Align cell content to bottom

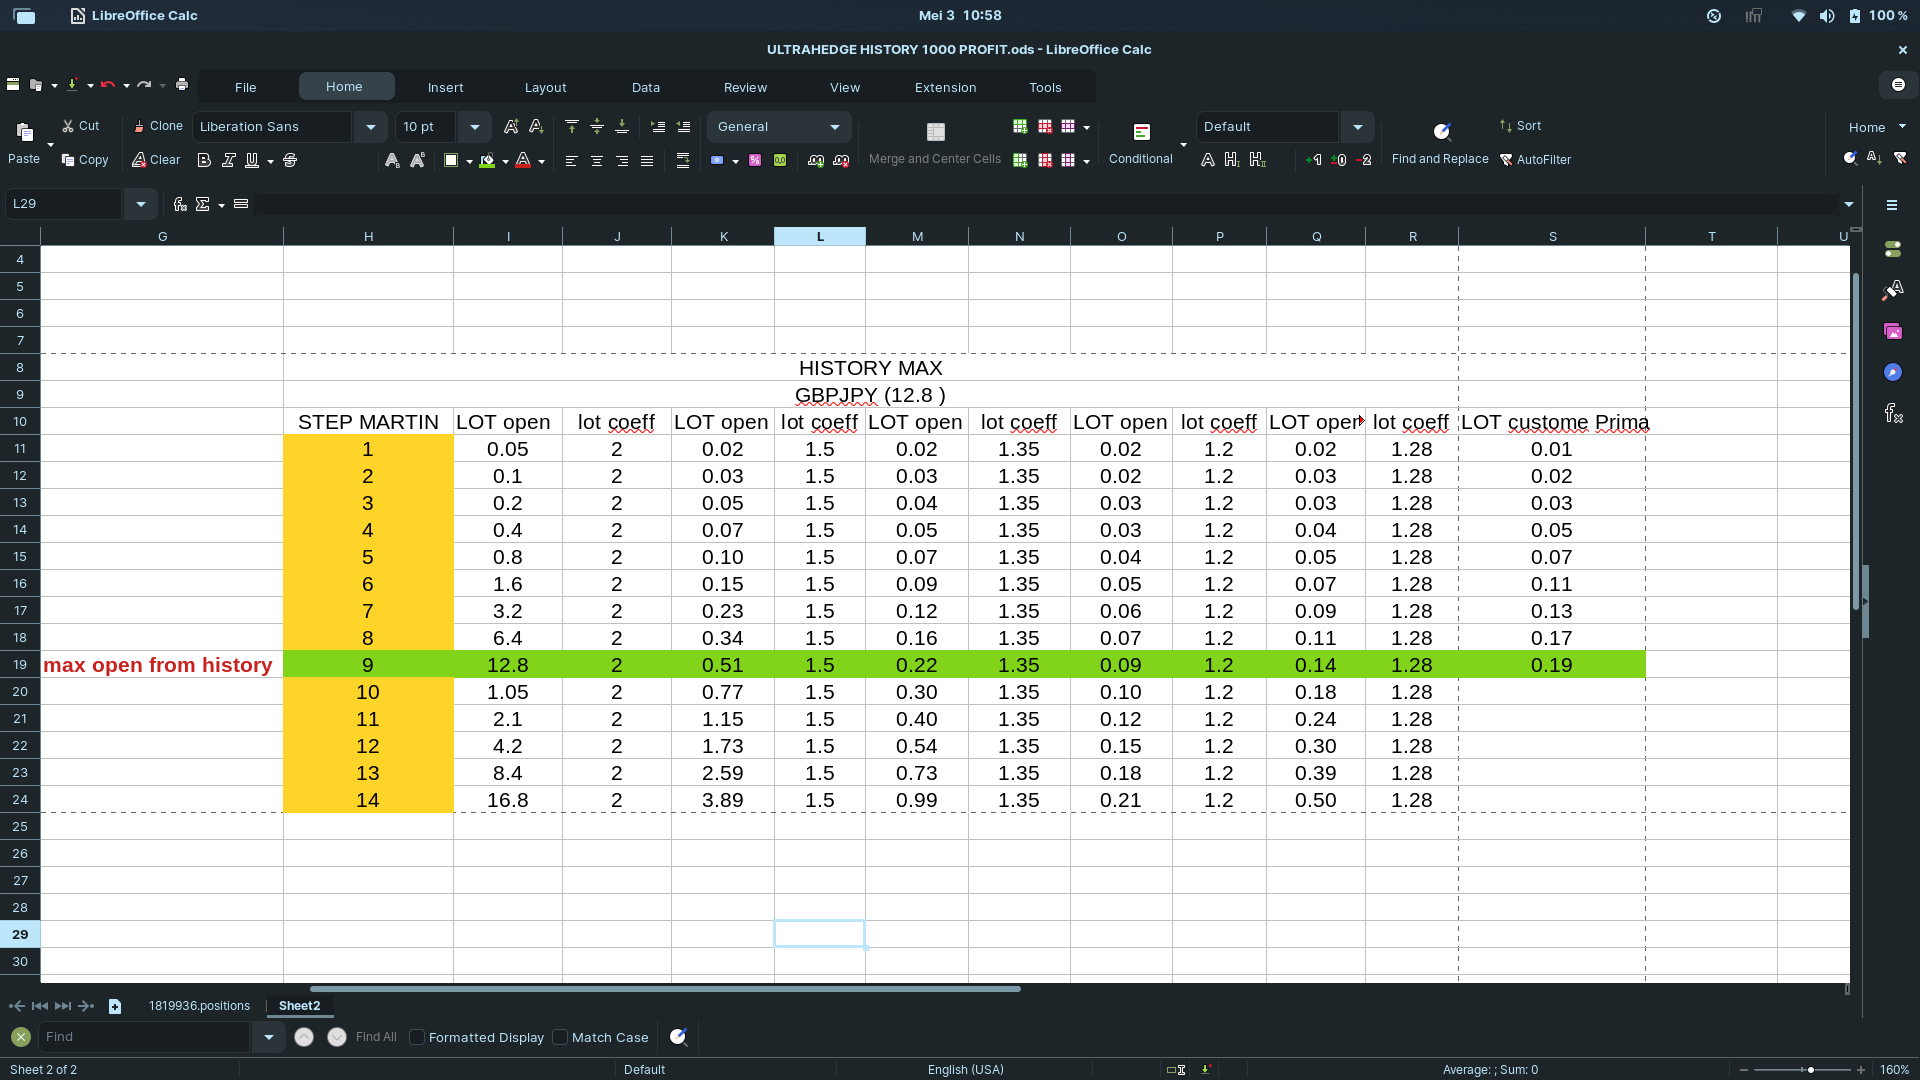click(622, 127)
